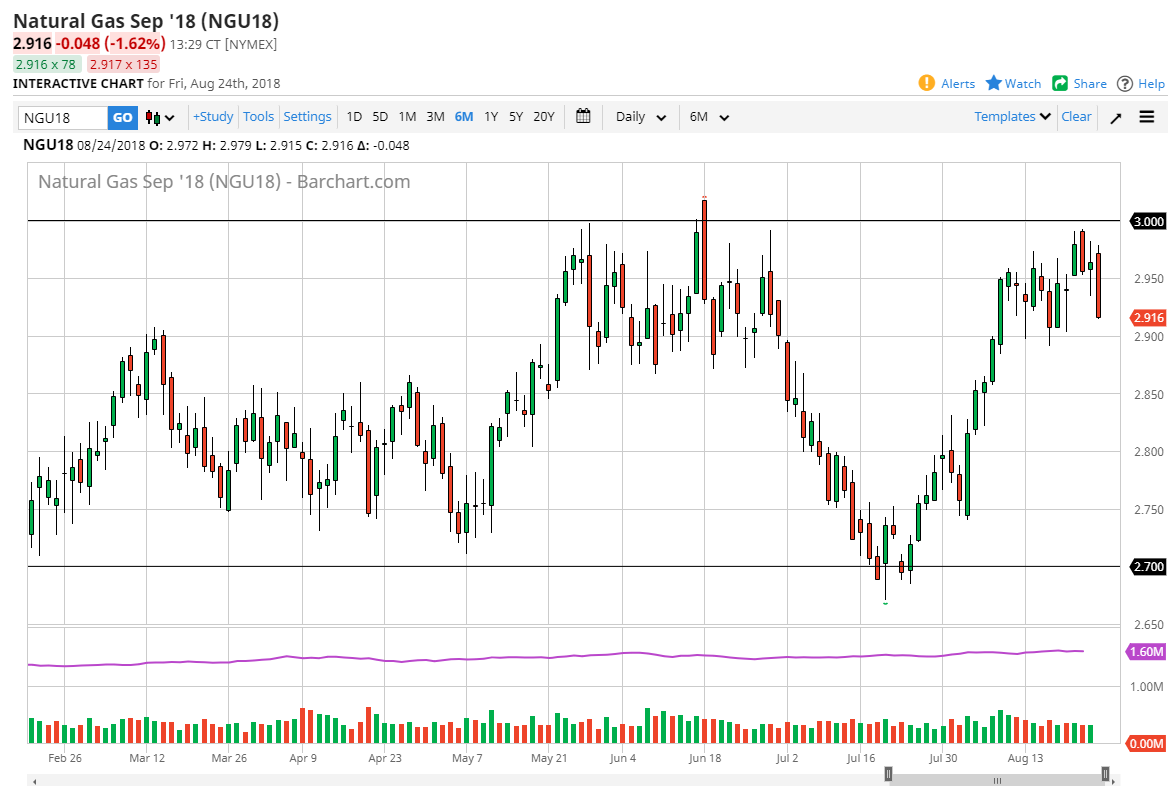
Task: Open the Settings menu
Action: pos(307,117)
